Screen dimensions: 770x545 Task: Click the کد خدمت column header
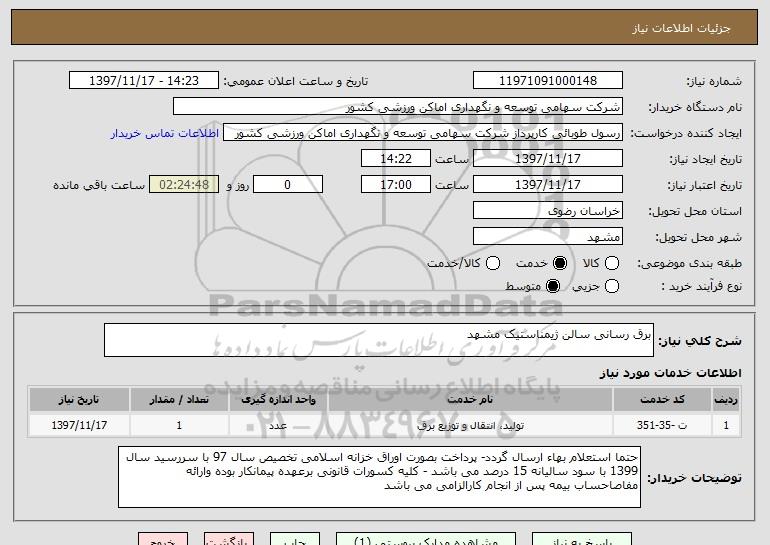pos(662,400)
